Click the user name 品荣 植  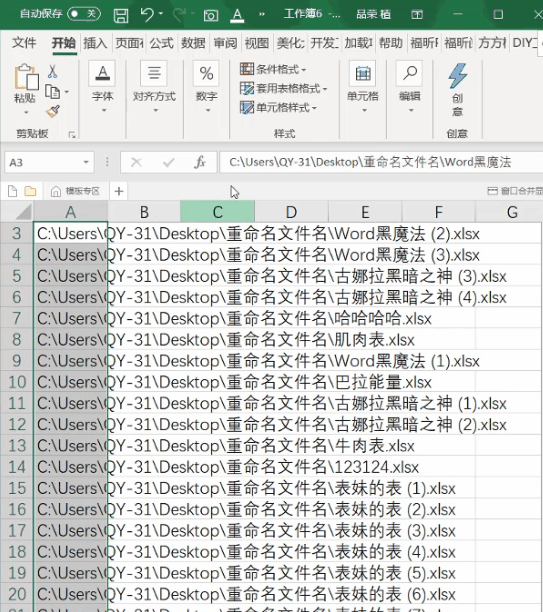click(373, 15)
